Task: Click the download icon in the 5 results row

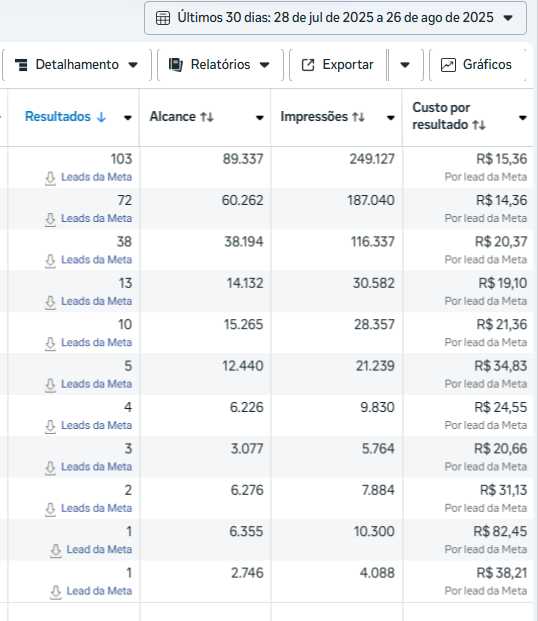Action: point(50,385)
